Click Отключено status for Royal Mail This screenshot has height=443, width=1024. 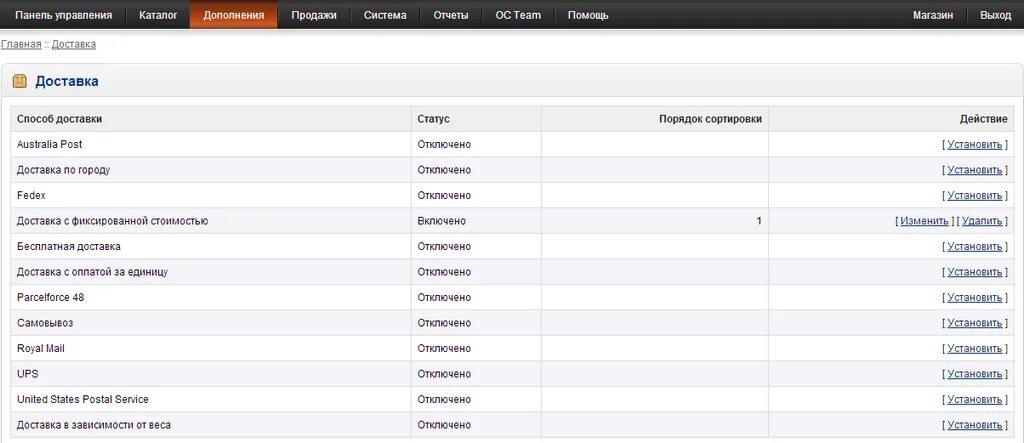[x=444, y=348]
